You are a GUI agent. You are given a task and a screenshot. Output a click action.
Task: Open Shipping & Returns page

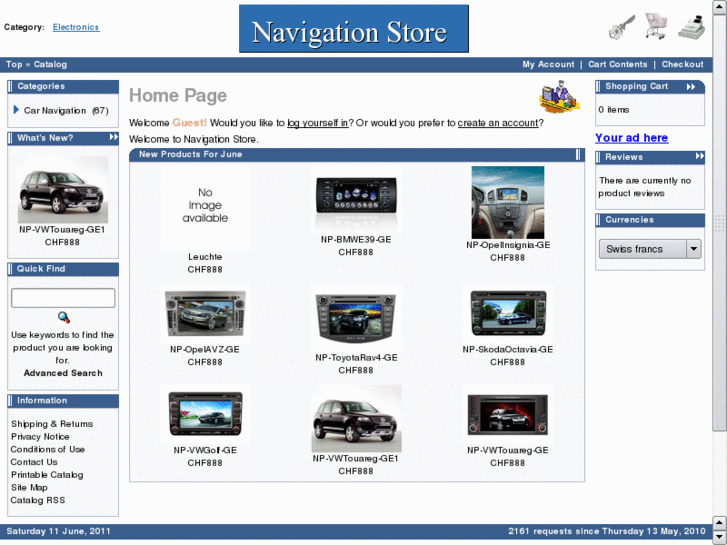click(x=52, y=424)
